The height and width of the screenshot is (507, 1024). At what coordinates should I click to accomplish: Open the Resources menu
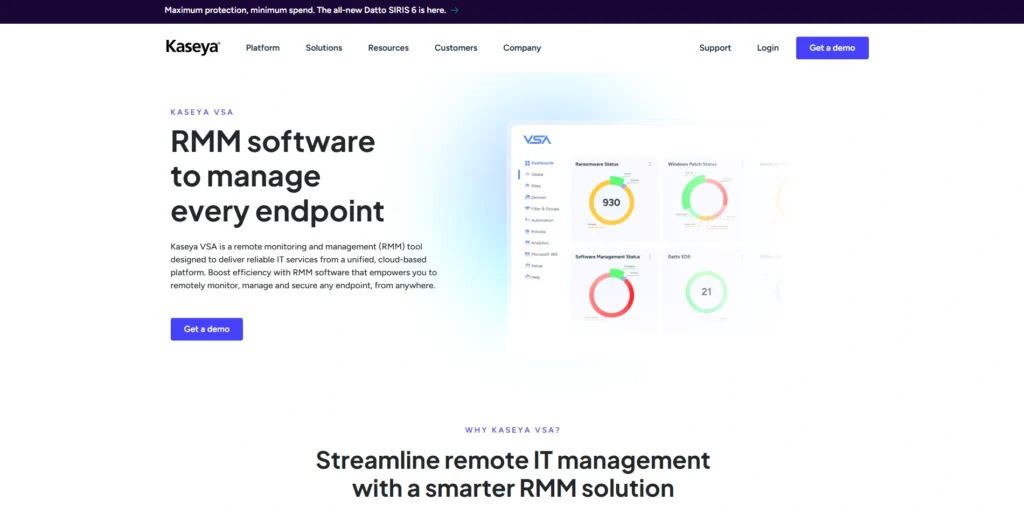tap(388, 48)
